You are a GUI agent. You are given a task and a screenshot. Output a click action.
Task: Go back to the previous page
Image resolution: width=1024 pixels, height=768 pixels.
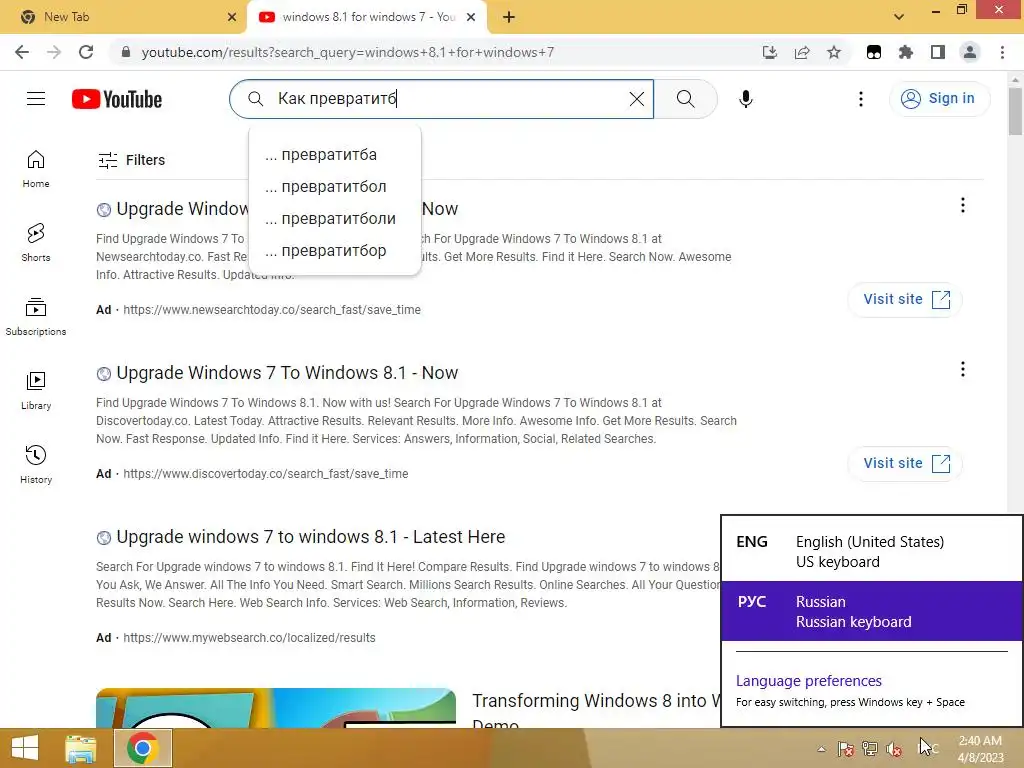click(22, 52)
